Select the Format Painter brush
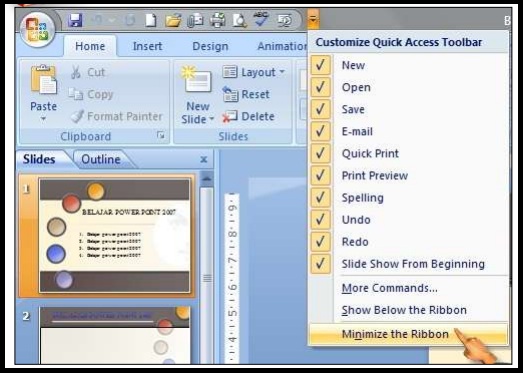This screenshot has width=524, height=373. tap(116, 116)
